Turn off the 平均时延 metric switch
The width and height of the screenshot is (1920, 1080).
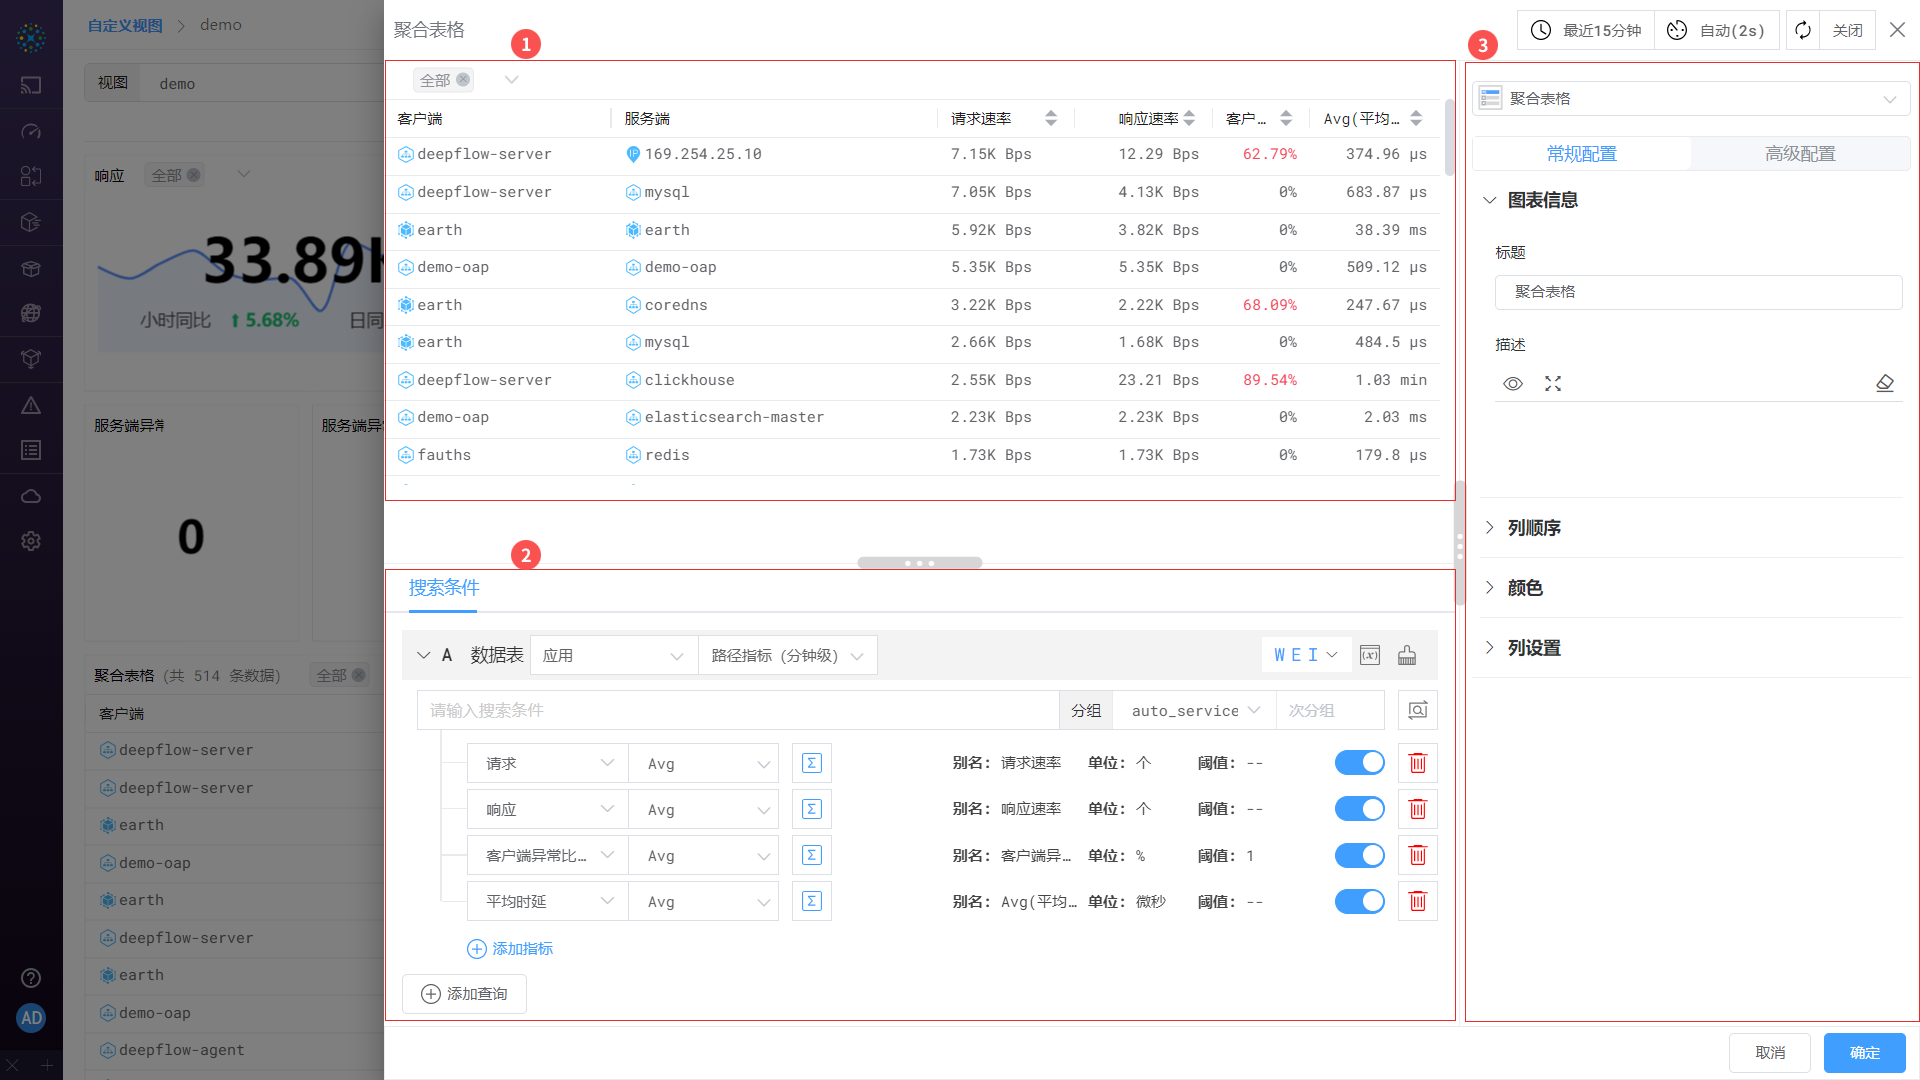pyautogui.click(x=1359, y=901)
